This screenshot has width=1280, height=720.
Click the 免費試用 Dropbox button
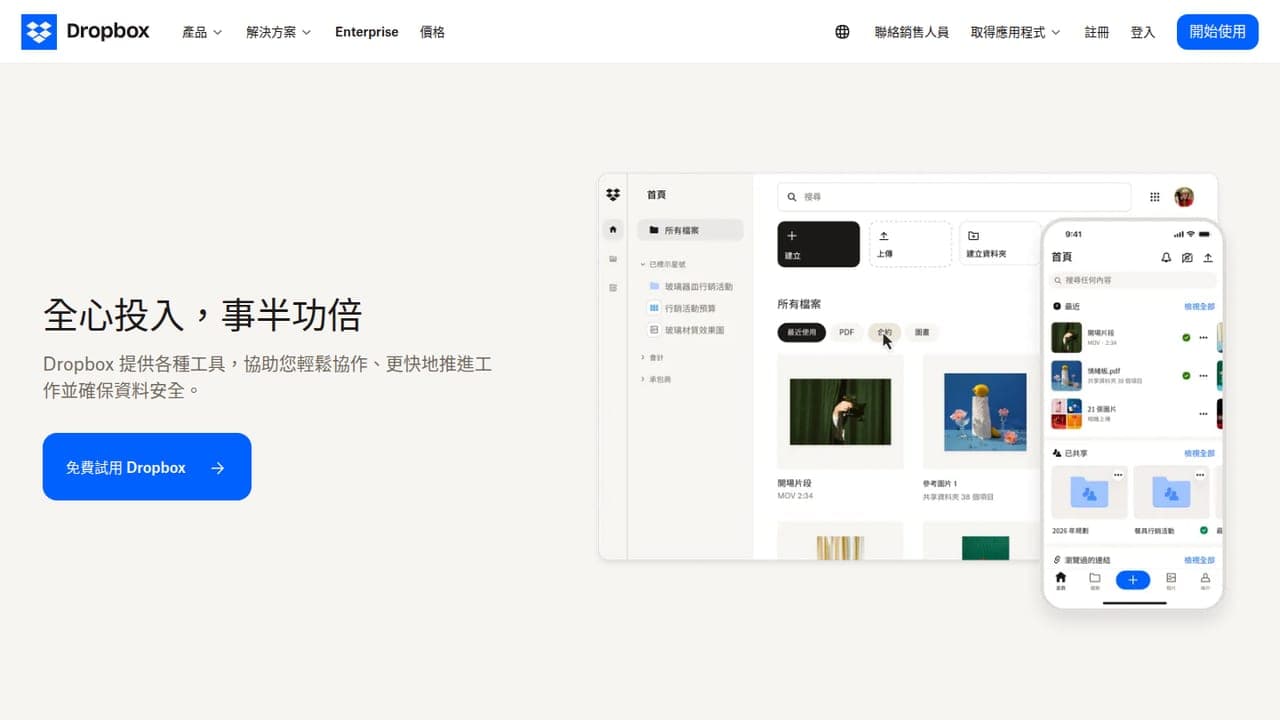[x=147, y=467]
